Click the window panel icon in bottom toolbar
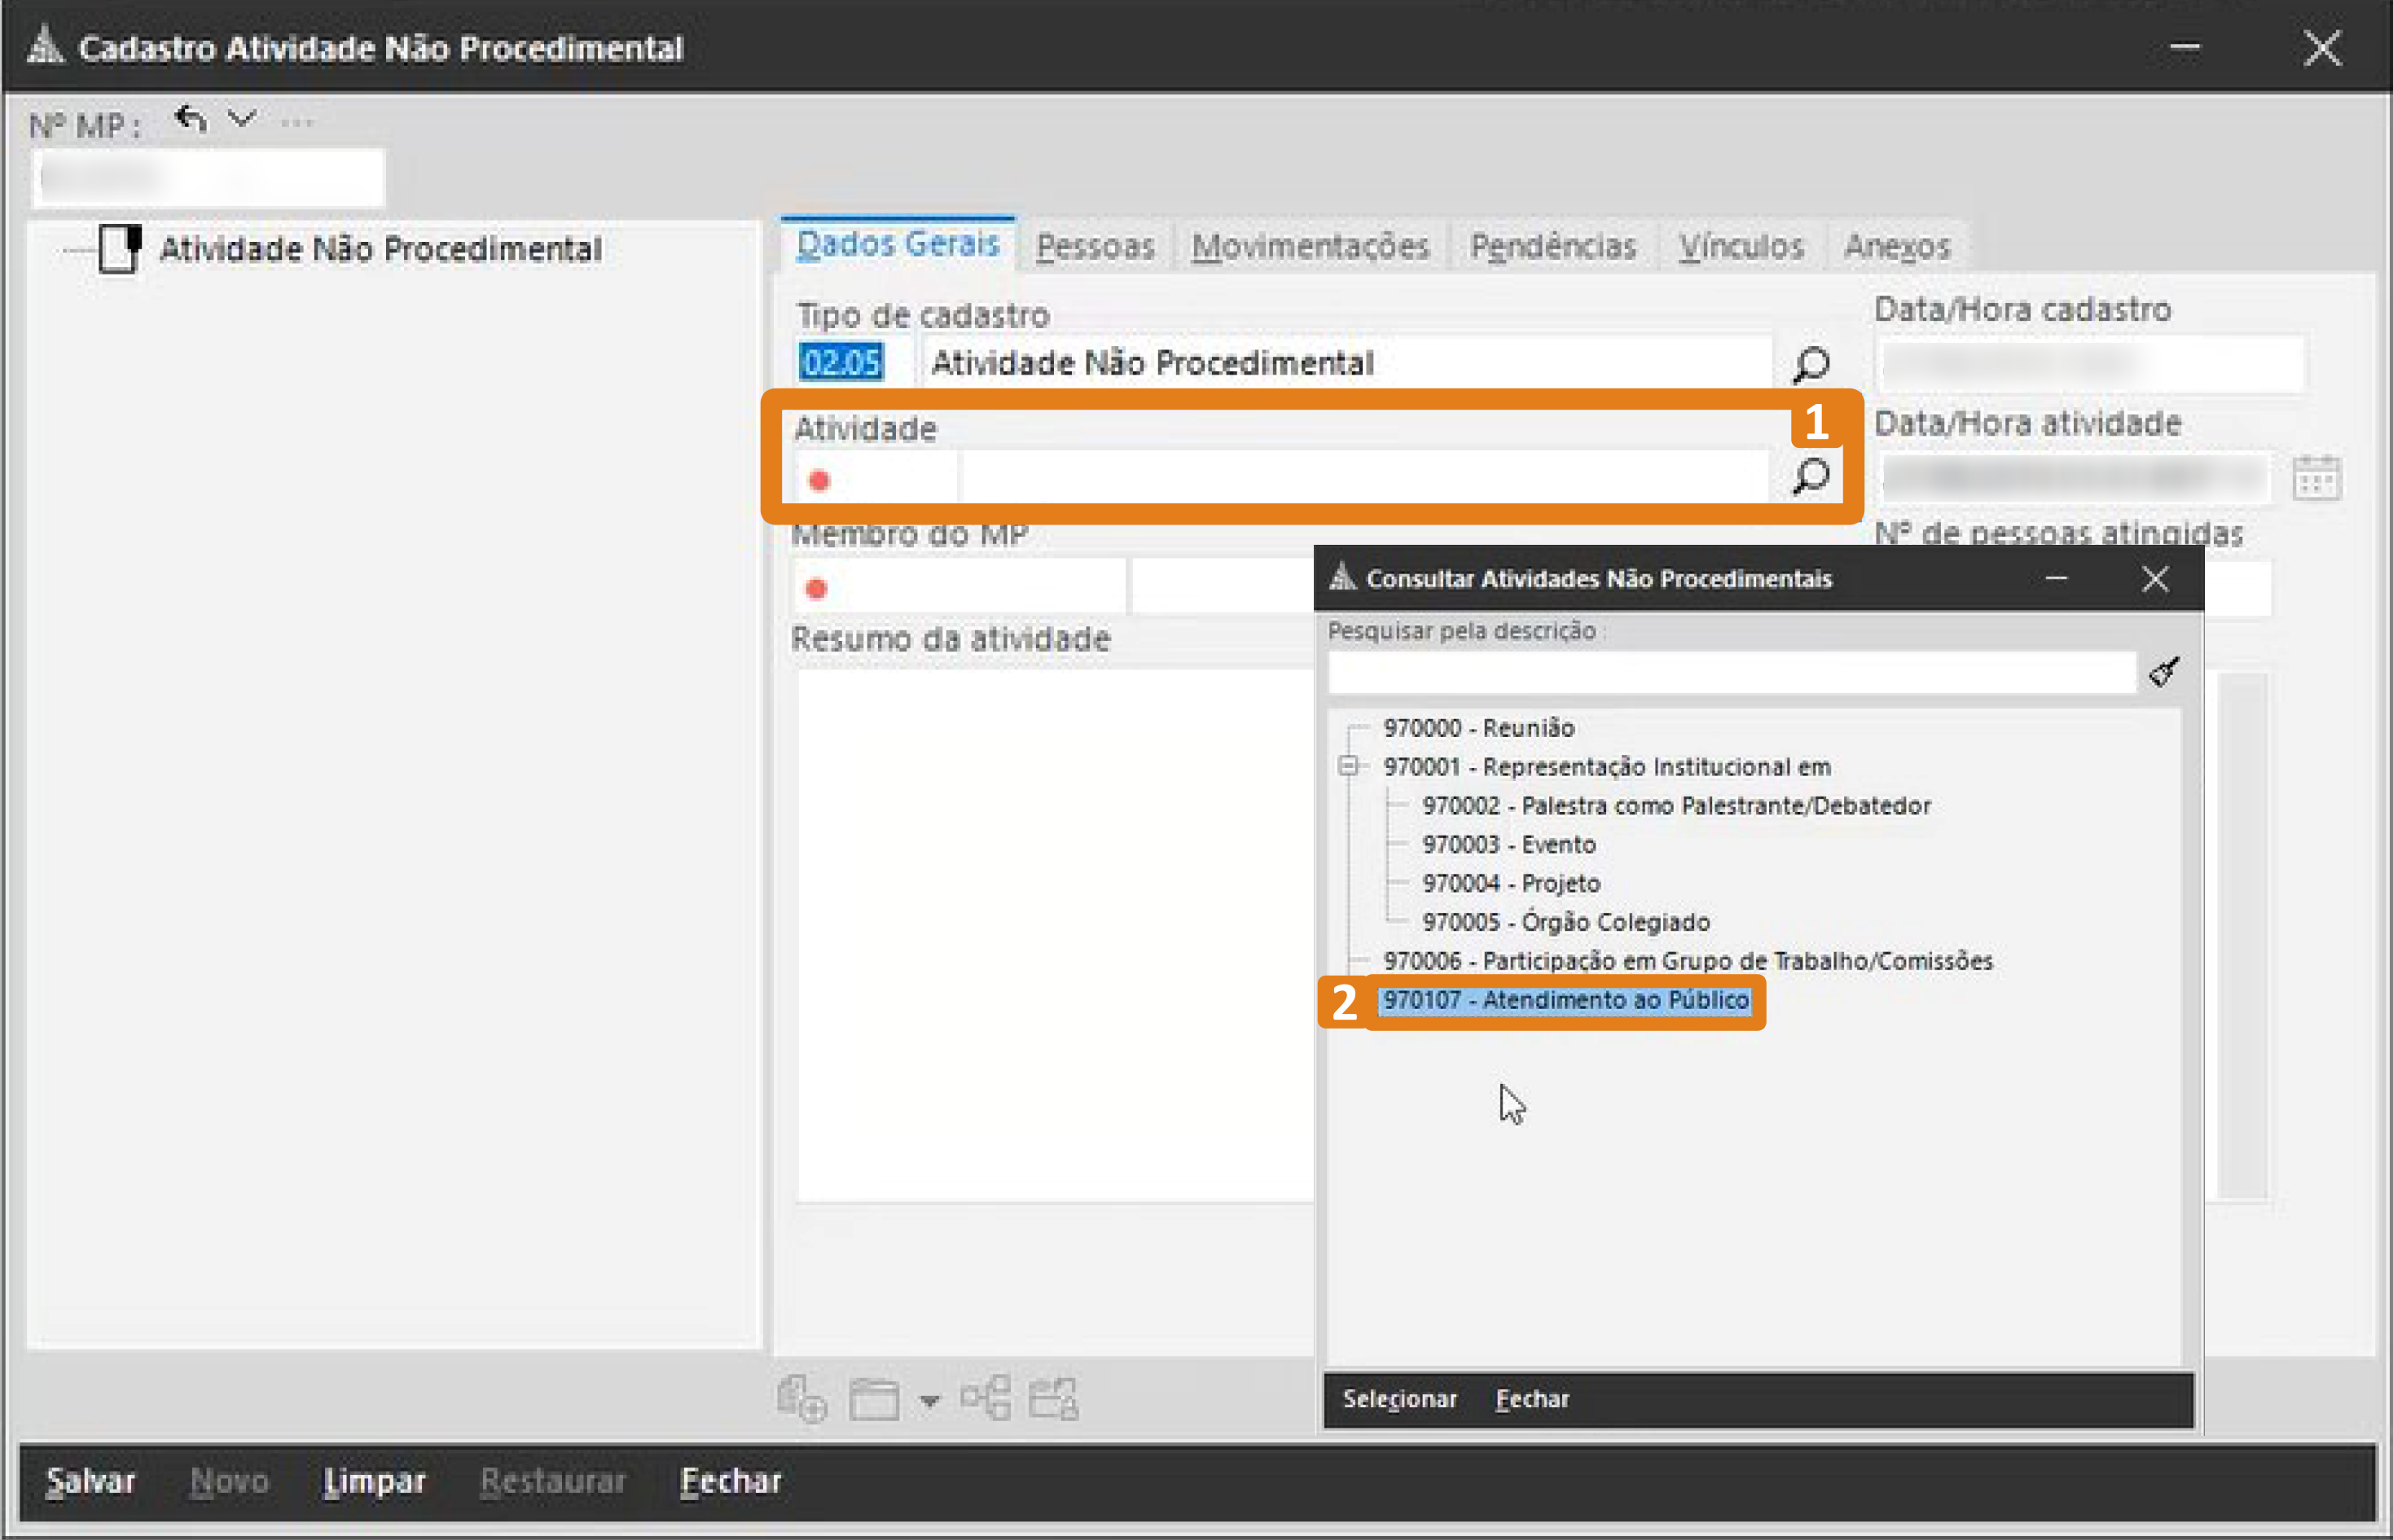The height and width of the screenshot is (1540, 2393). point(873,1398)
